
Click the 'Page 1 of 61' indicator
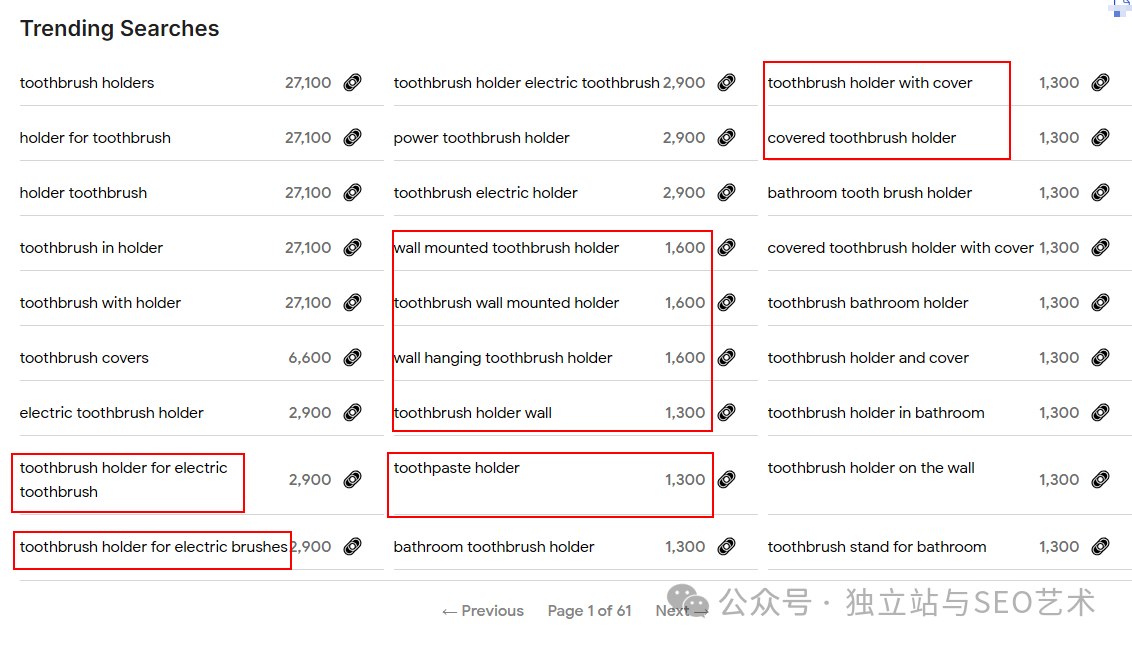589,611
